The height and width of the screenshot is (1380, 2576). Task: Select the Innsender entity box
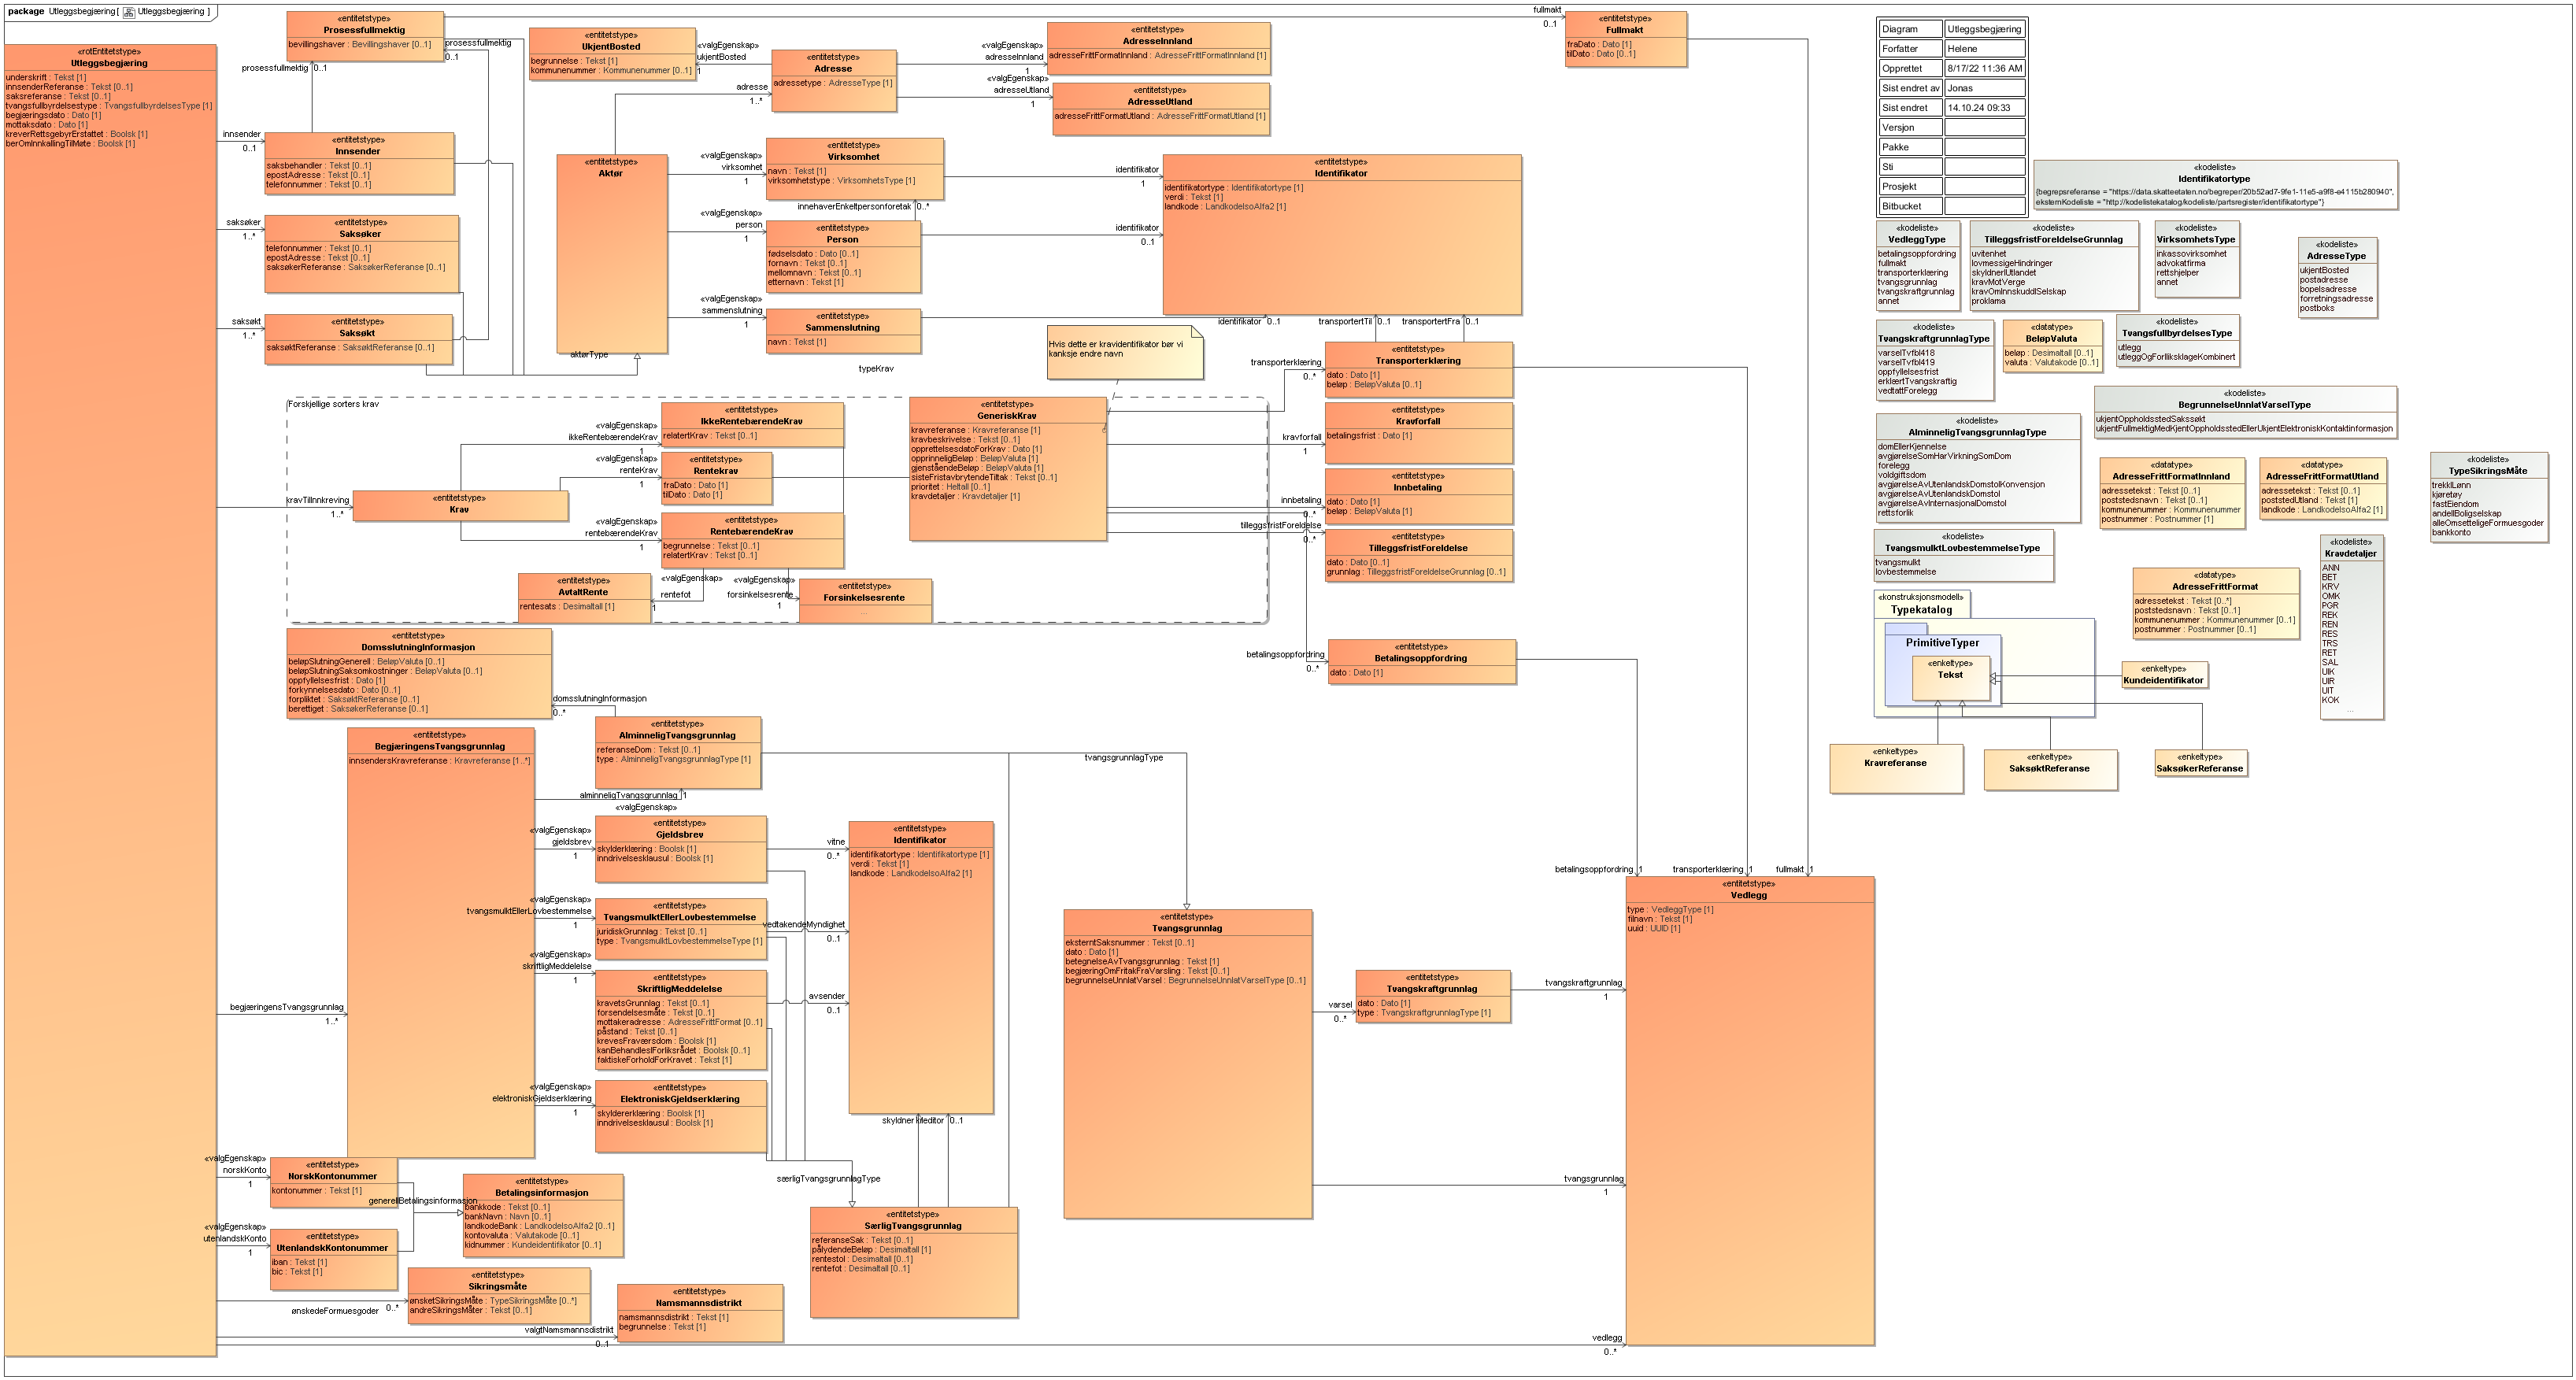[x=358, y=163]
